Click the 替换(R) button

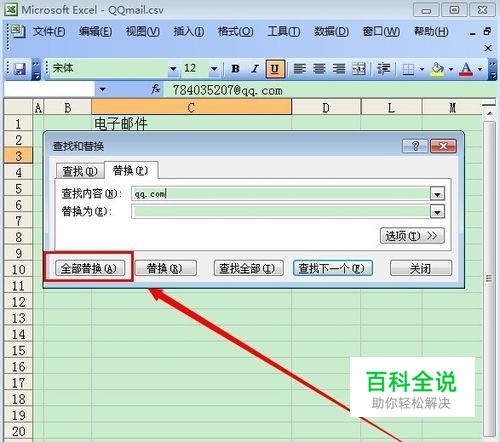[165, 268]
